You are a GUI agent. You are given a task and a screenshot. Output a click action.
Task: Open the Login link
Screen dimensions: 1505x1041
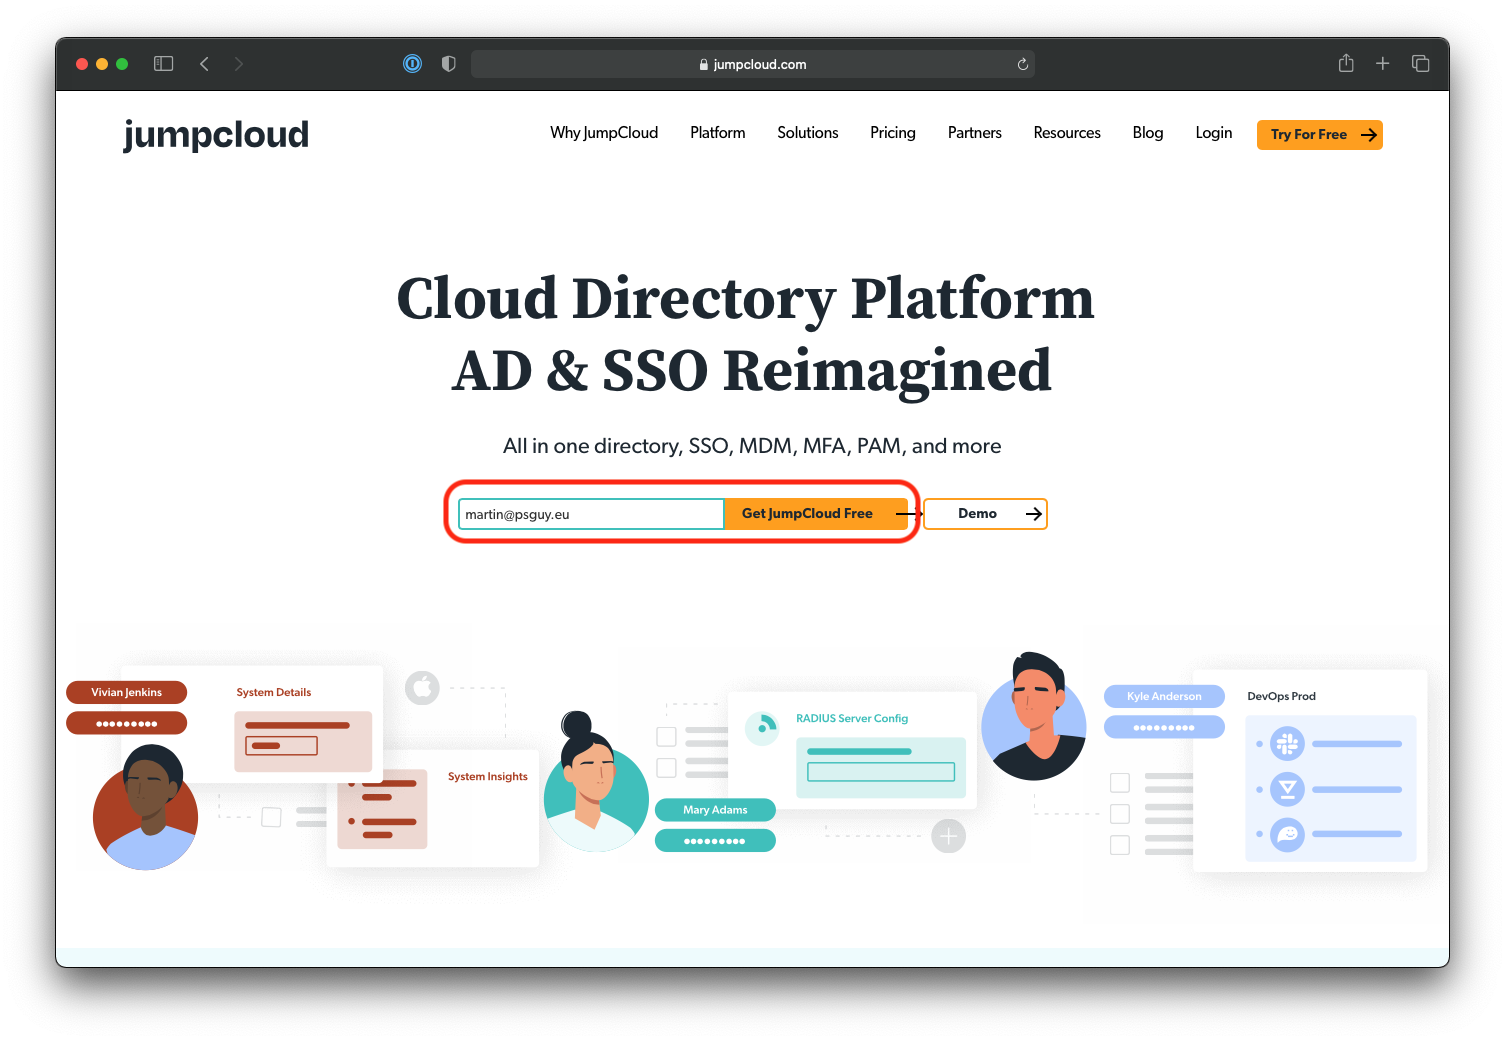click(1214, 133)
